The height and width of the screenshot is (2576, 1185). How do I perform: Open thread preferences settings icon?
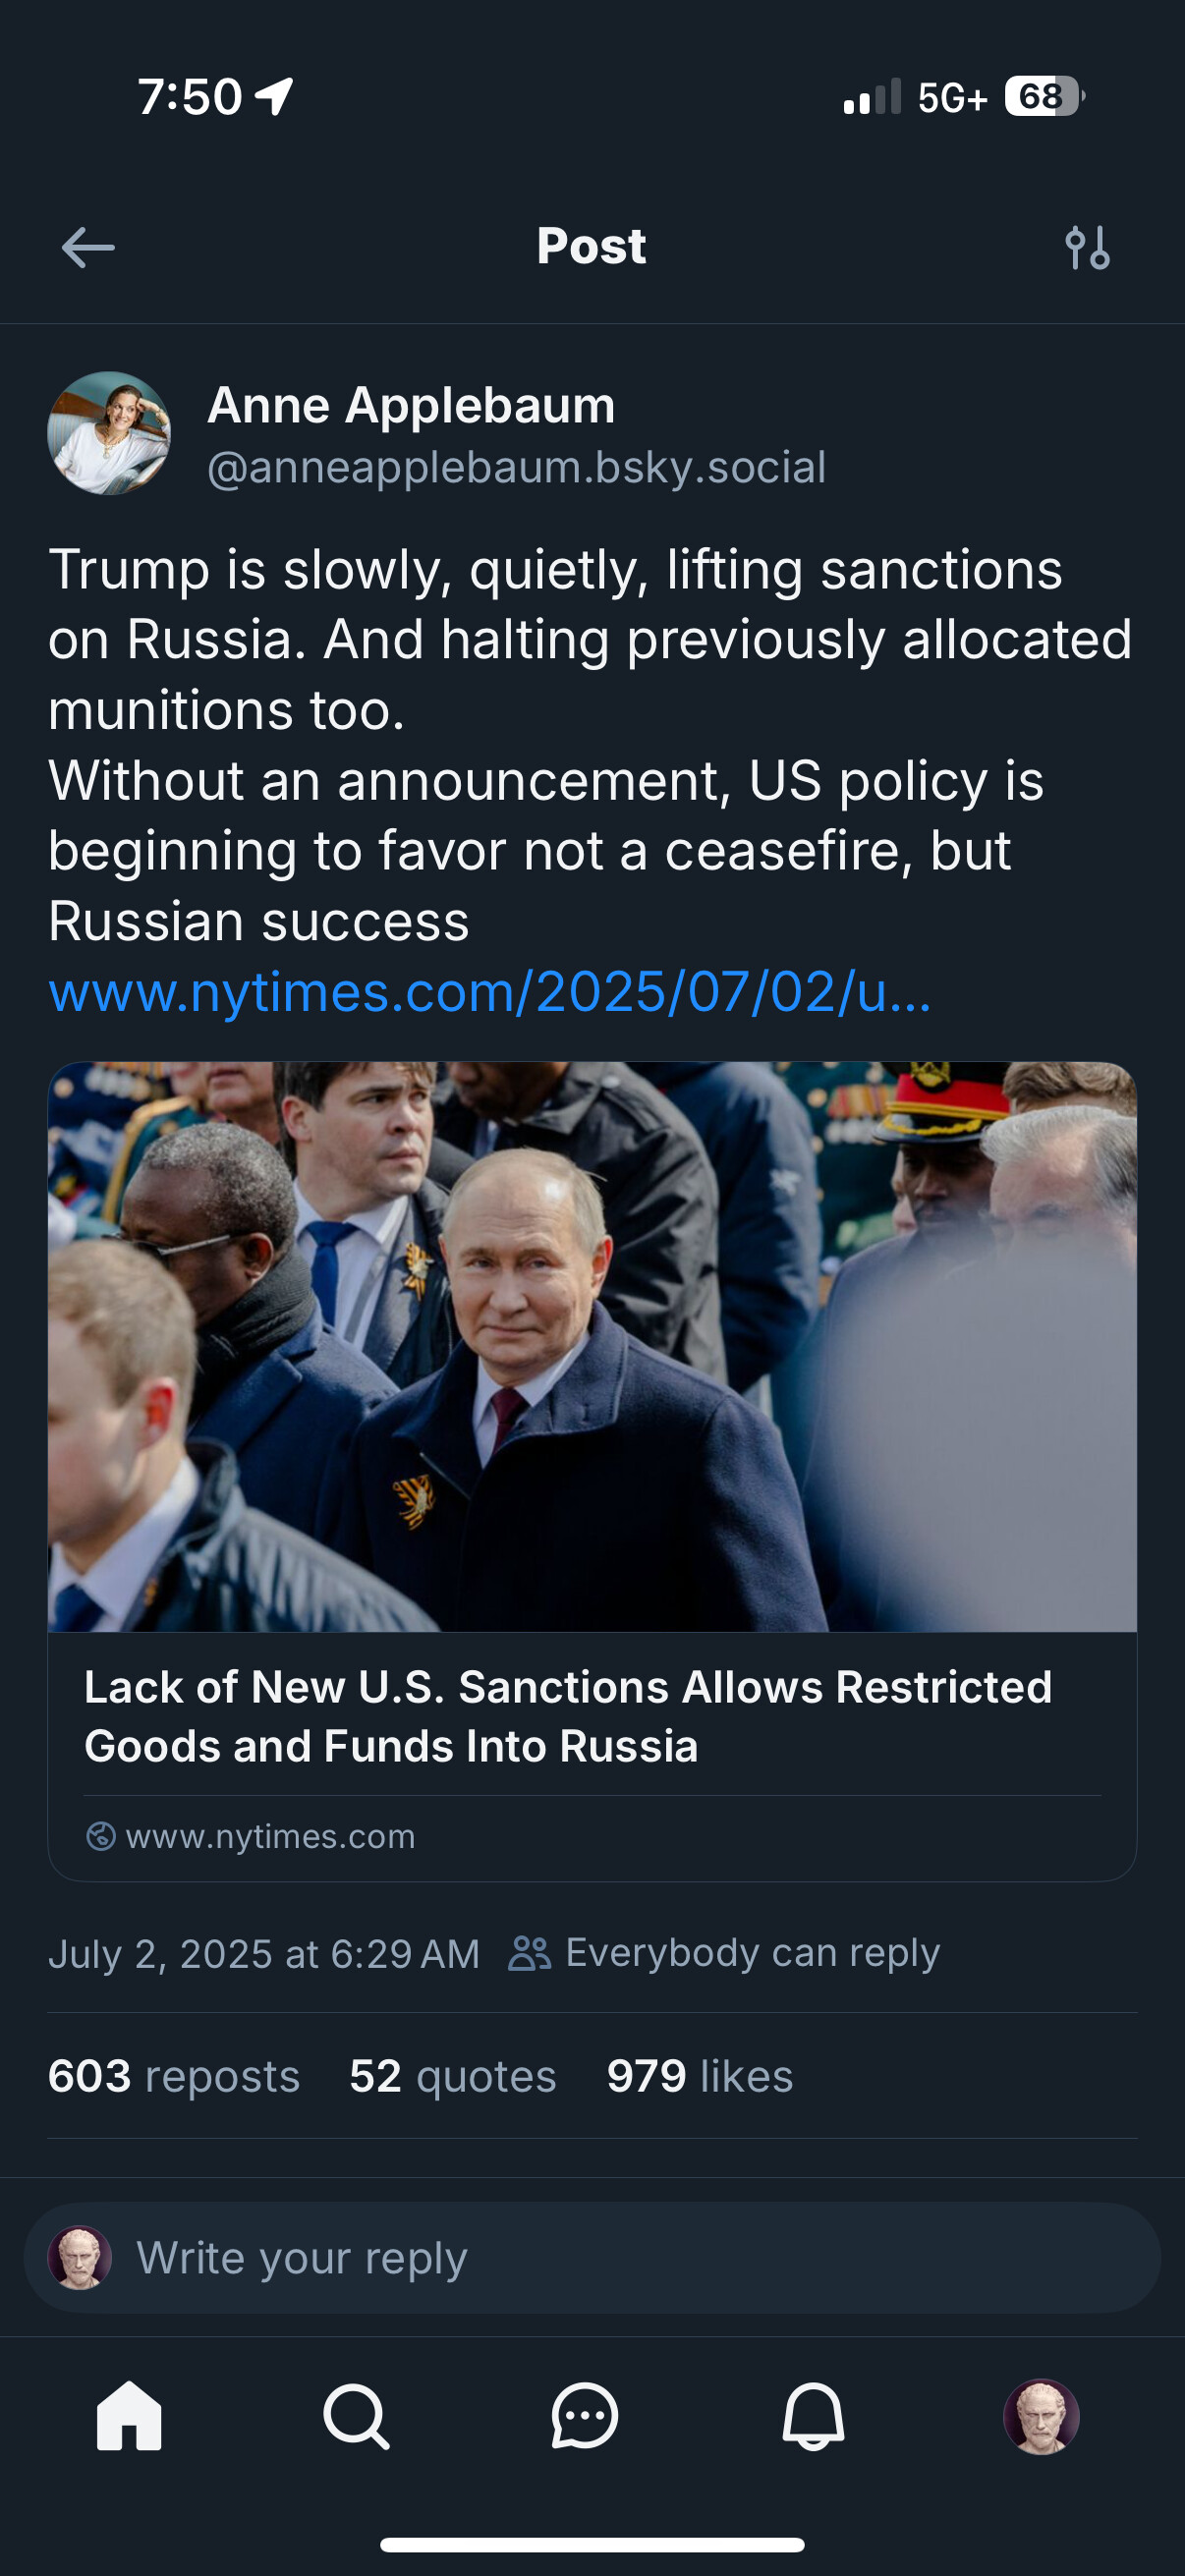click(1087, 248)
